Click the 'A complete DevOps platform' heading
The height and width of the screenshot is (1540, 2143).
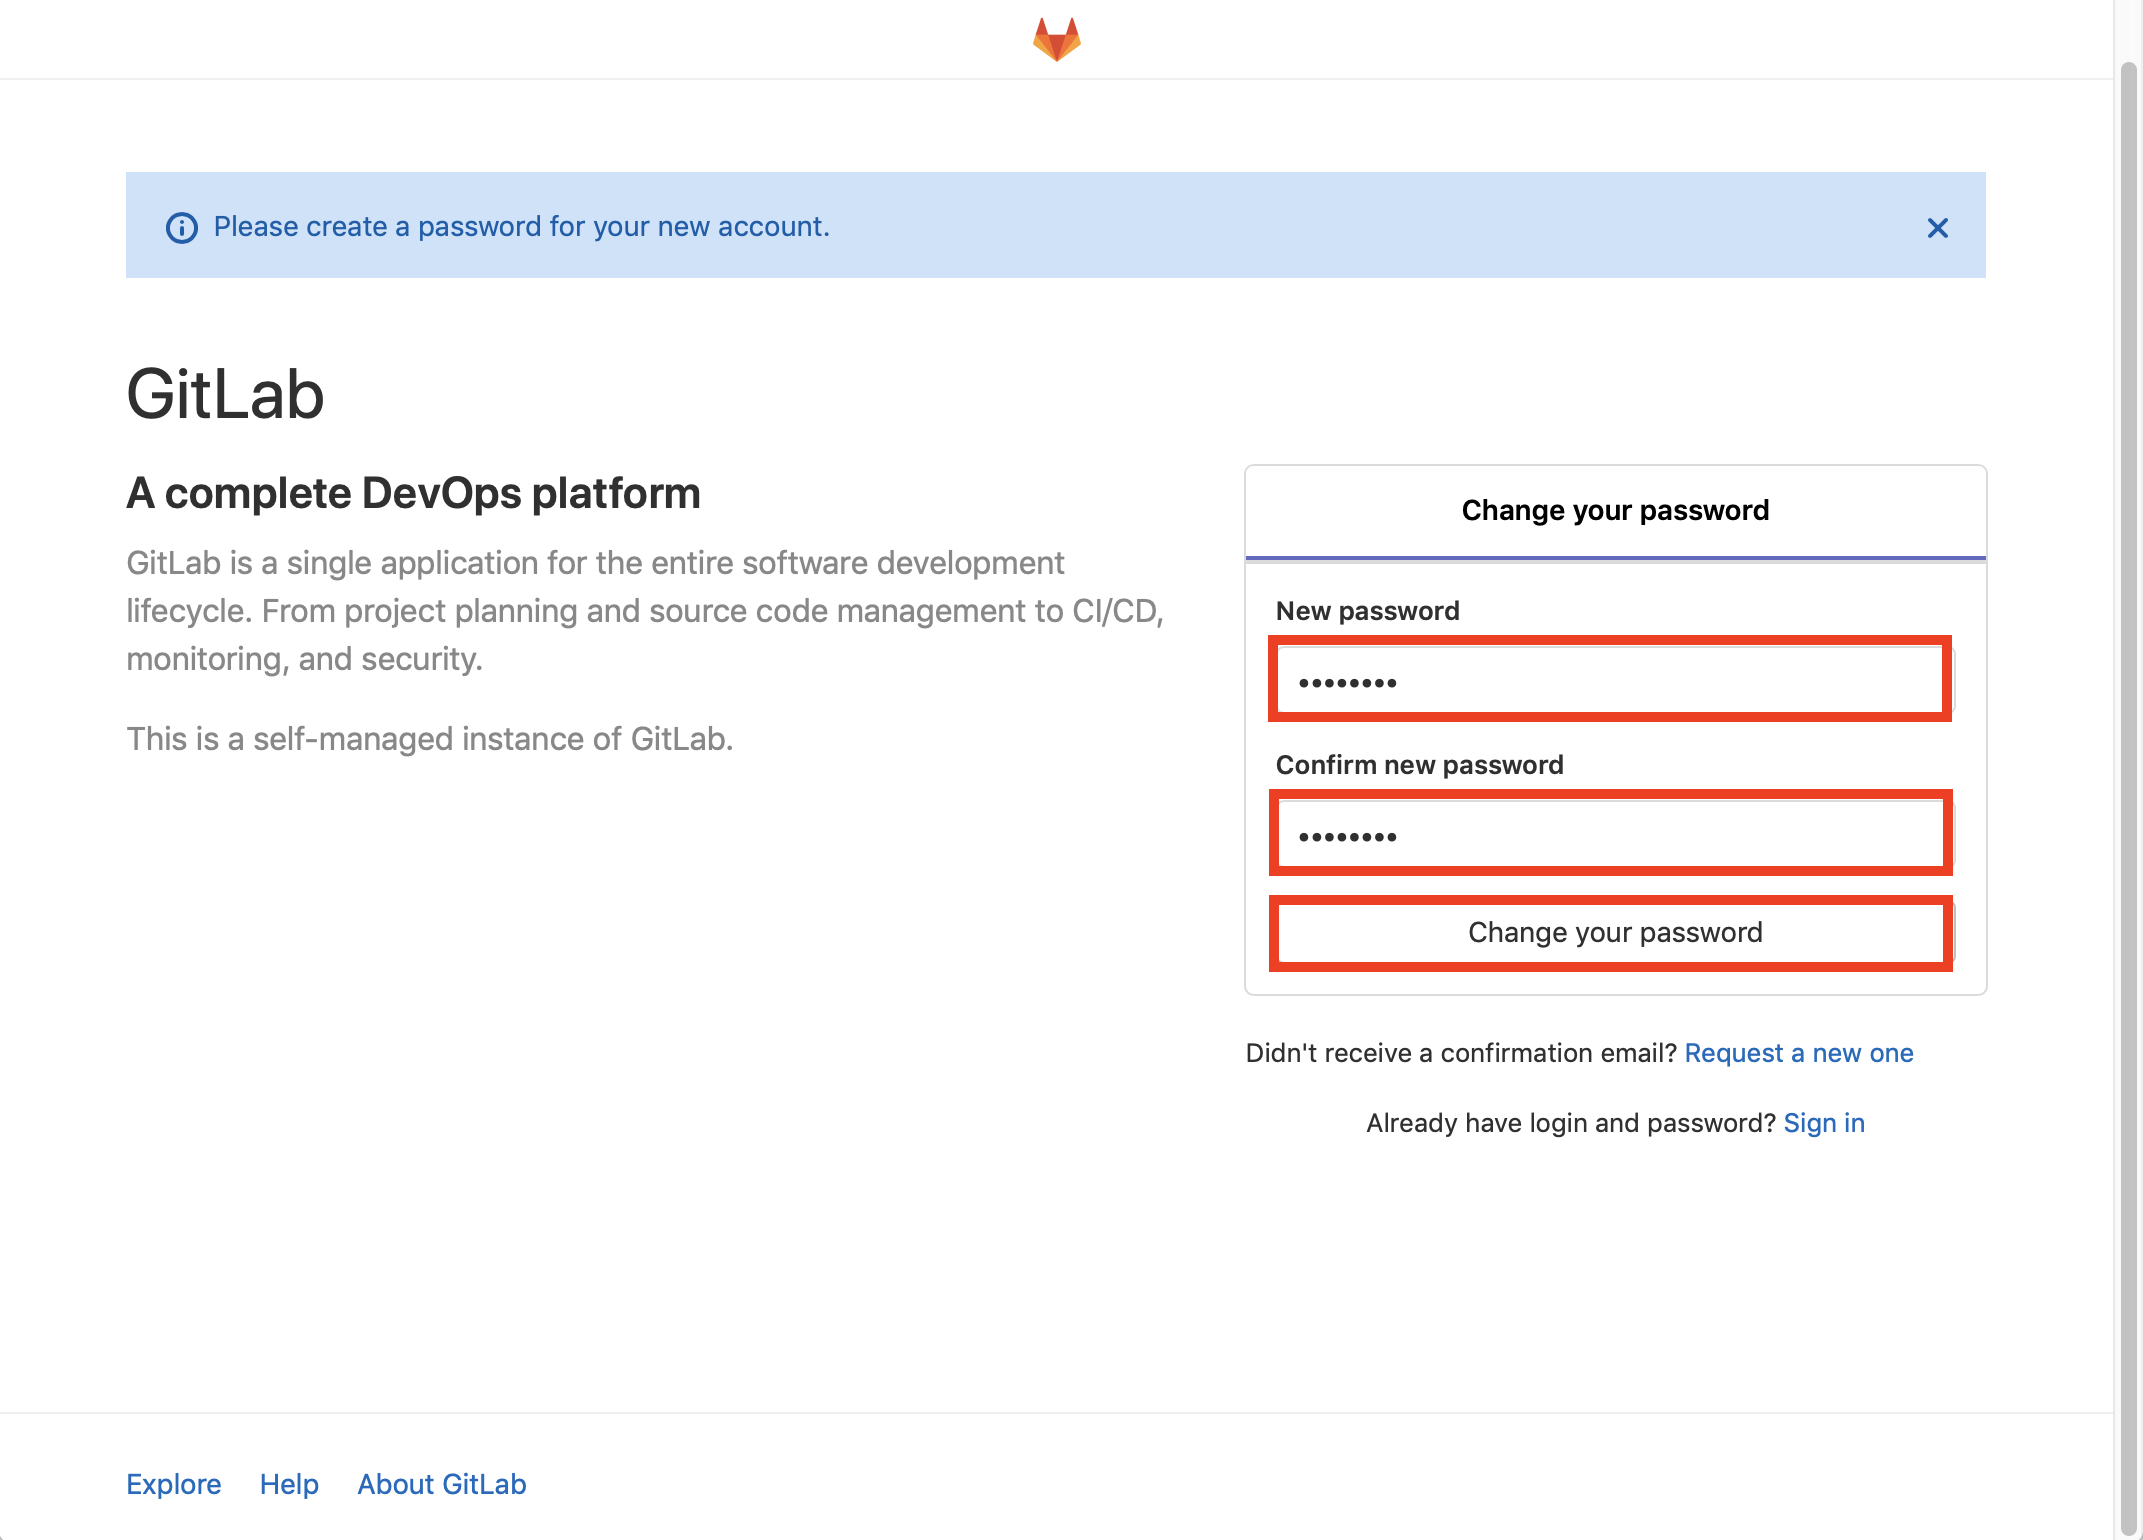[413, 493]
